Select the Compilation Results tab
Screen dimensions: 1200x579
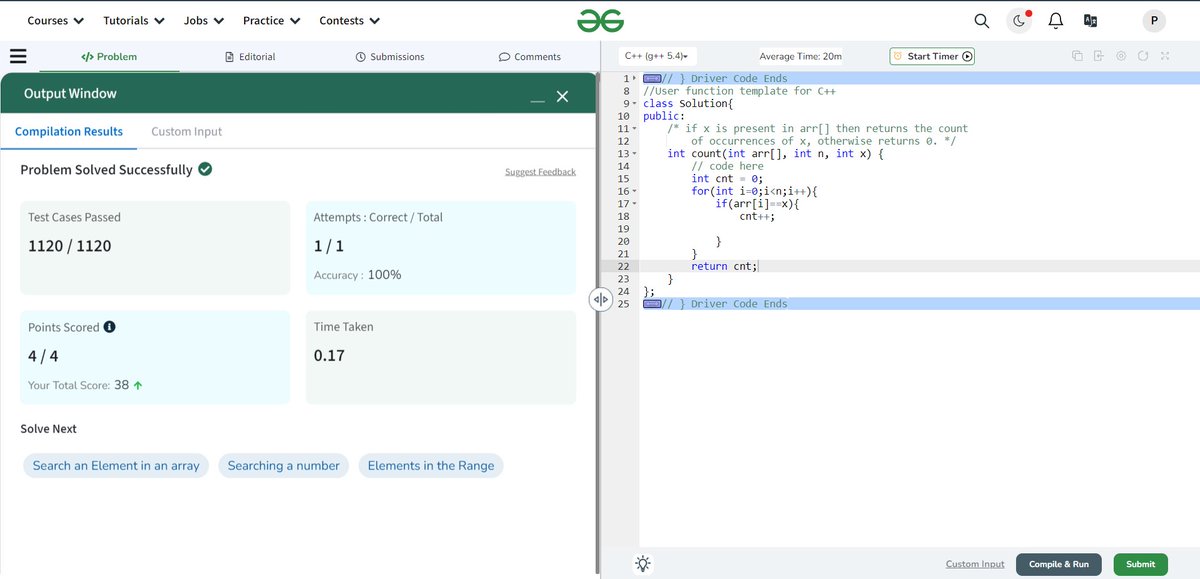pyautogui.click(x=69, y=131)
